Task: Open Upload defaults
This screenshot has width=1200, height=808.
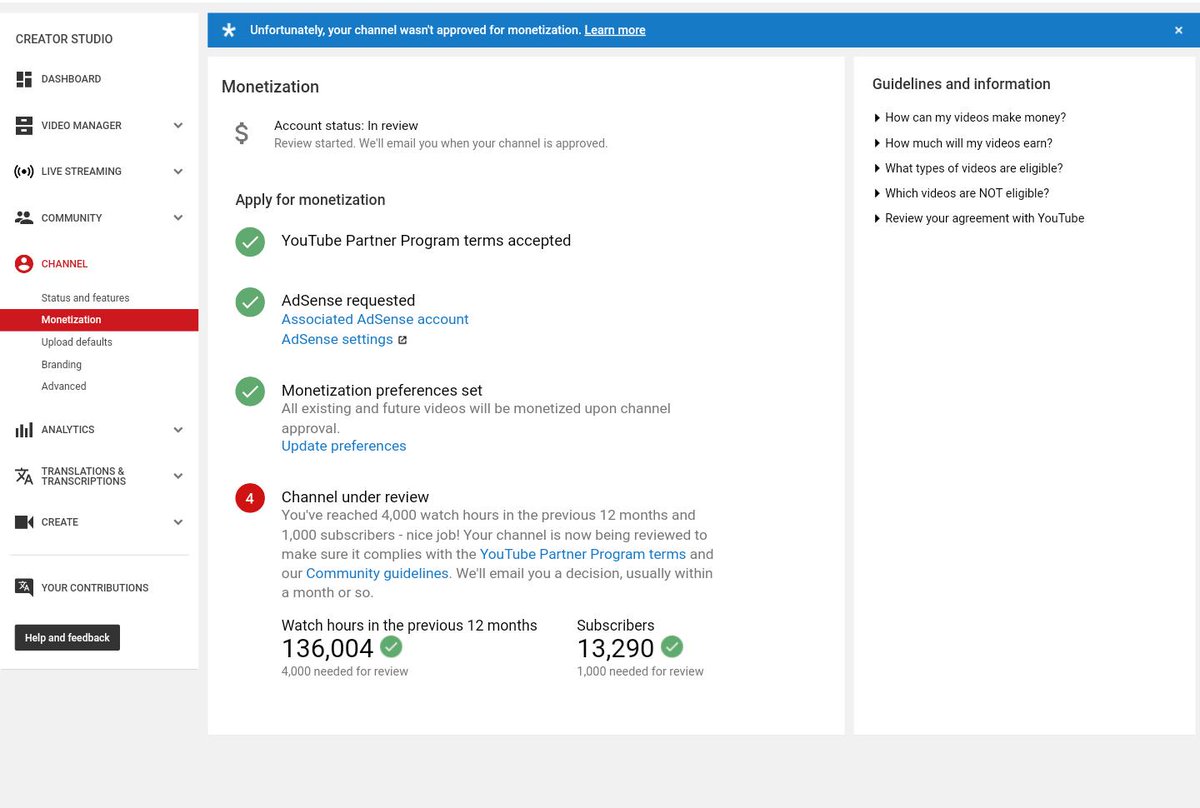Action: pyautogui.click(x=77, y=342)
